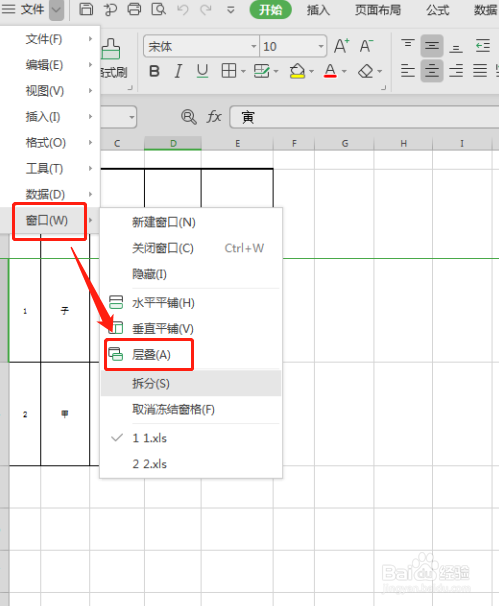Click the Borders grid icon
The height and width of the screenshot is (606, 499).
pyautogui.click(x=228, y=71)
